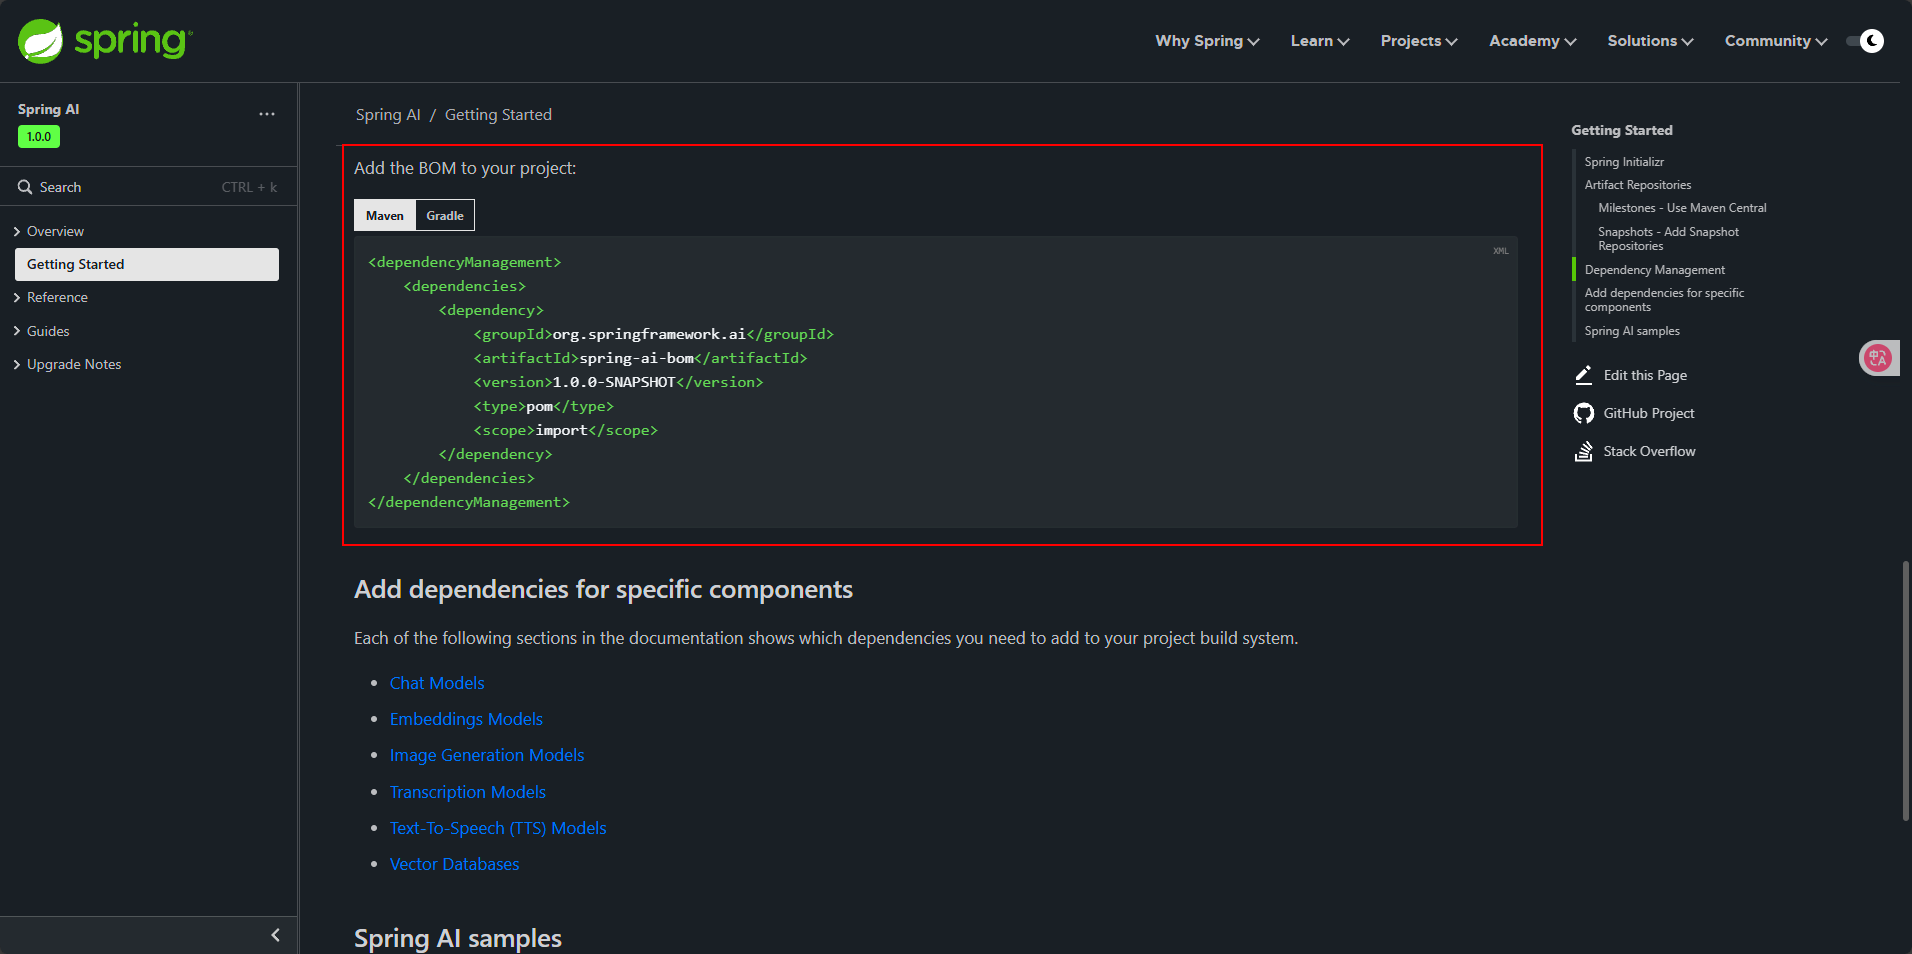Screen dimensions: 1912x954
Task: Open the Why Spring dropdown menu
Action: (1207, 41)
